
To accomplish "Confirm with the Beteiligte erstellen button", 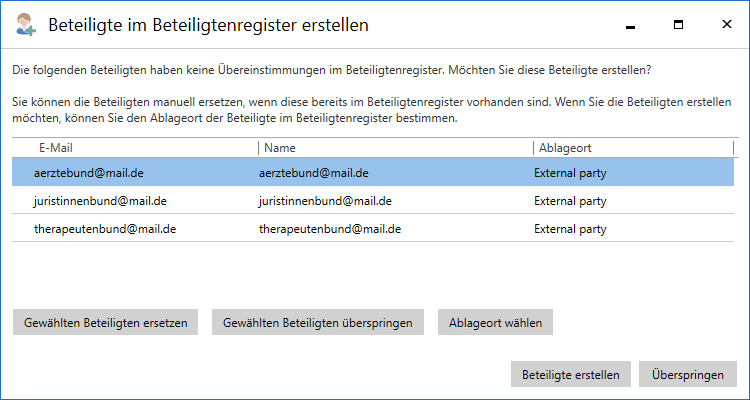I will [571, 375].
